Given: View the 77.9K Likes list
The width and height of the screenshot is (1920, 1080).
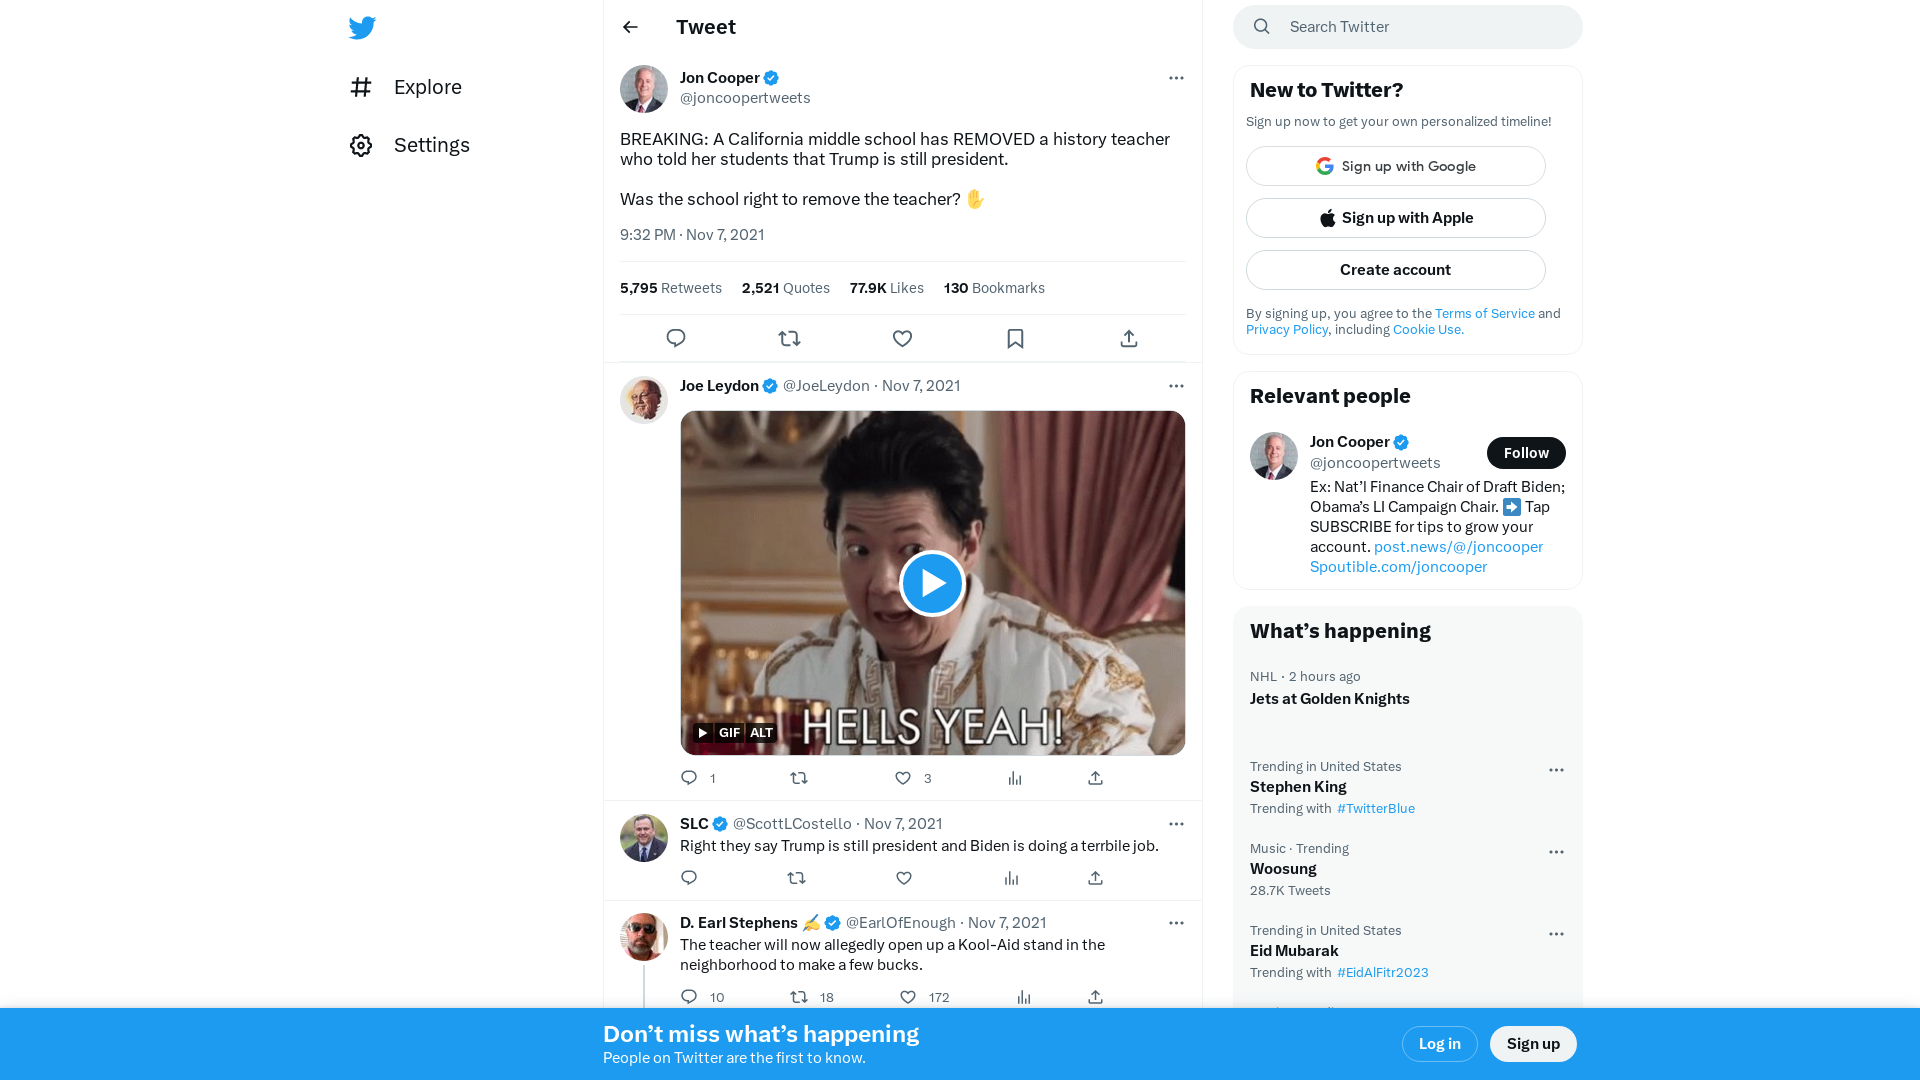Looking at the screenshot, I should point(886,288).
